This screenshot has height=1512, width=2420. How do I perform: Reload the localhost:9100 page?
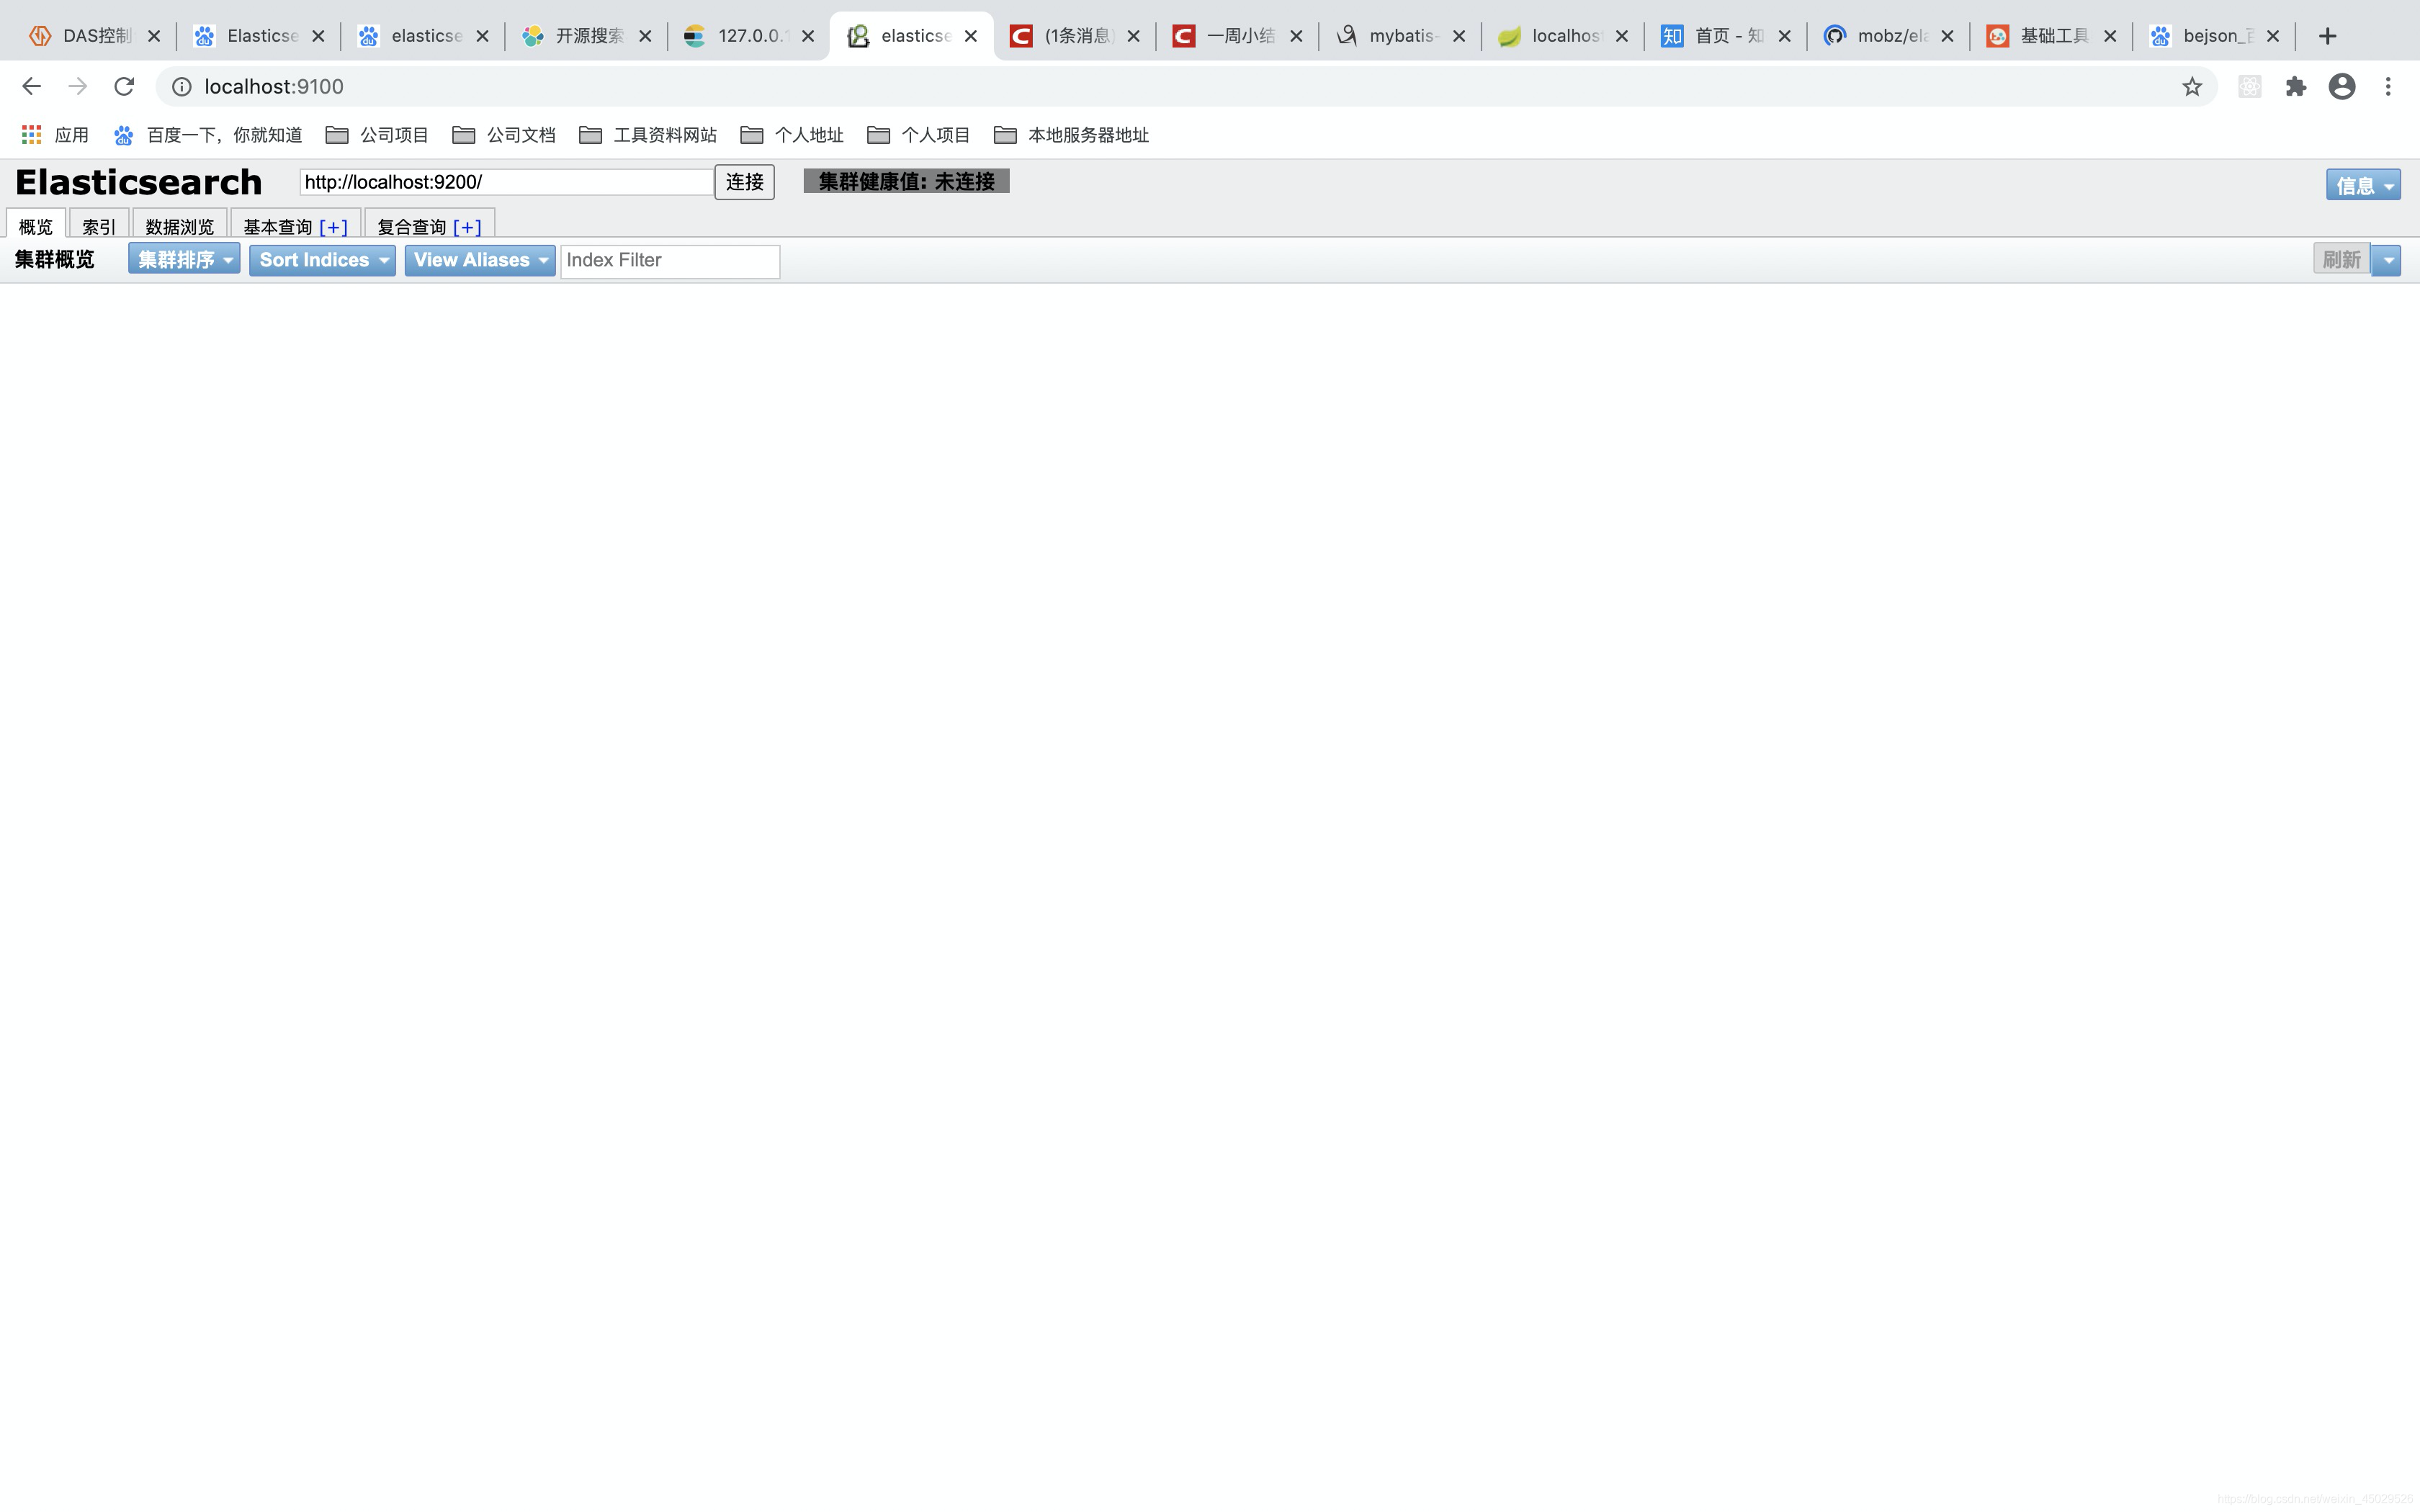click(x=124, y=87)
